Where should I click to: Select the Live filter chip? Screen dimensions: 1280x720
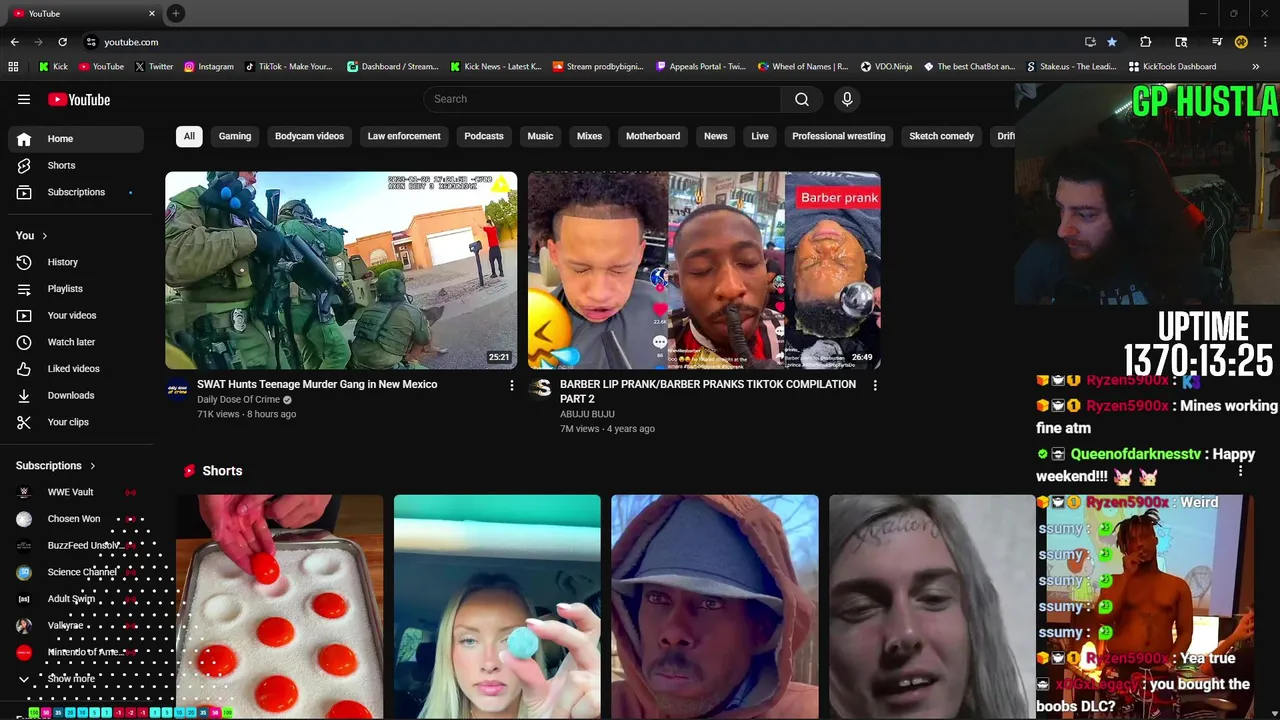tap(760, 136)
